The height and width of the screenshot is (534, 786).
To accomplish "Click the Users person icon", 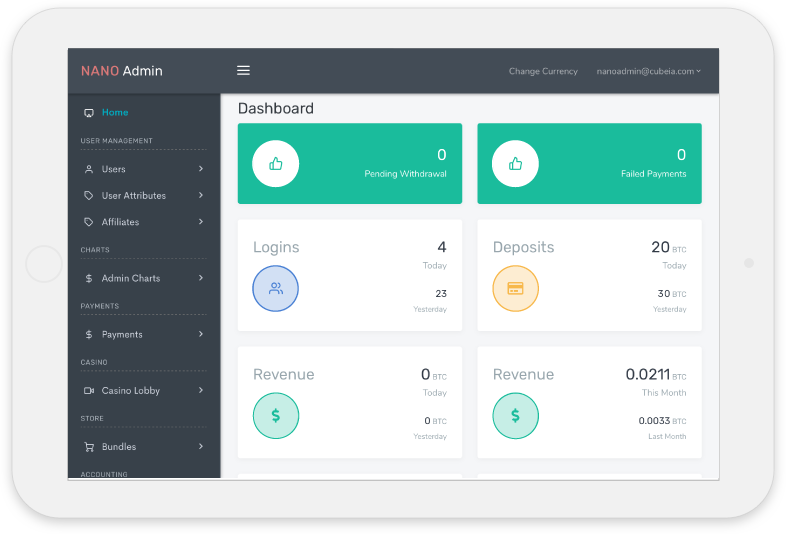I will pyautogui.click(x=89, y=169).
